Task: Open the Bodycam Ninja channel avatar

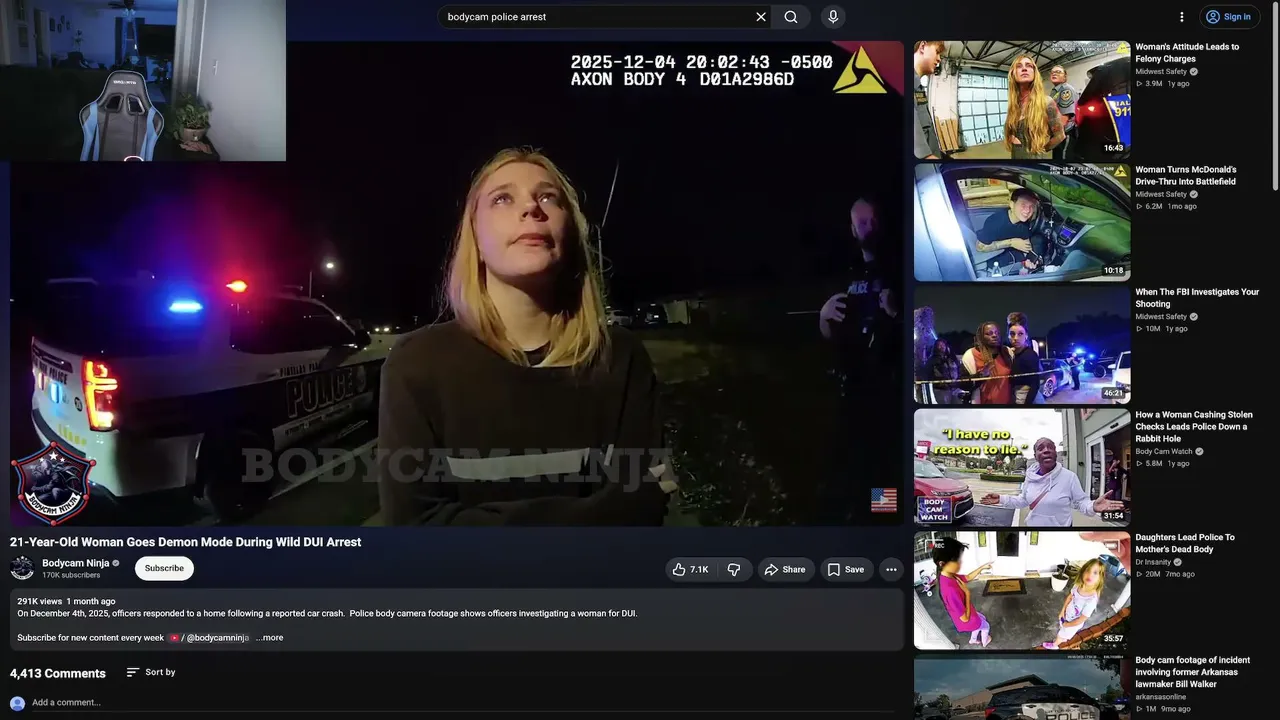Action: (x=22, y=568)
